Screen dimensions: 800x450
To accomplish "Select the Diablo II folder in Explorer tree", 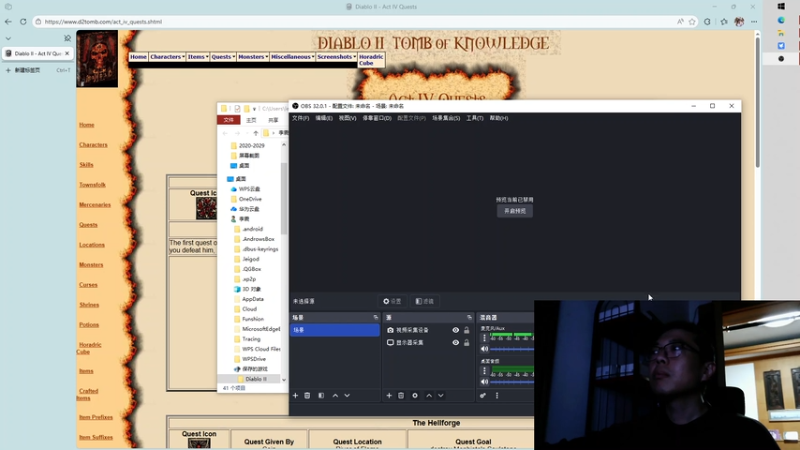I will coord(256,379).
